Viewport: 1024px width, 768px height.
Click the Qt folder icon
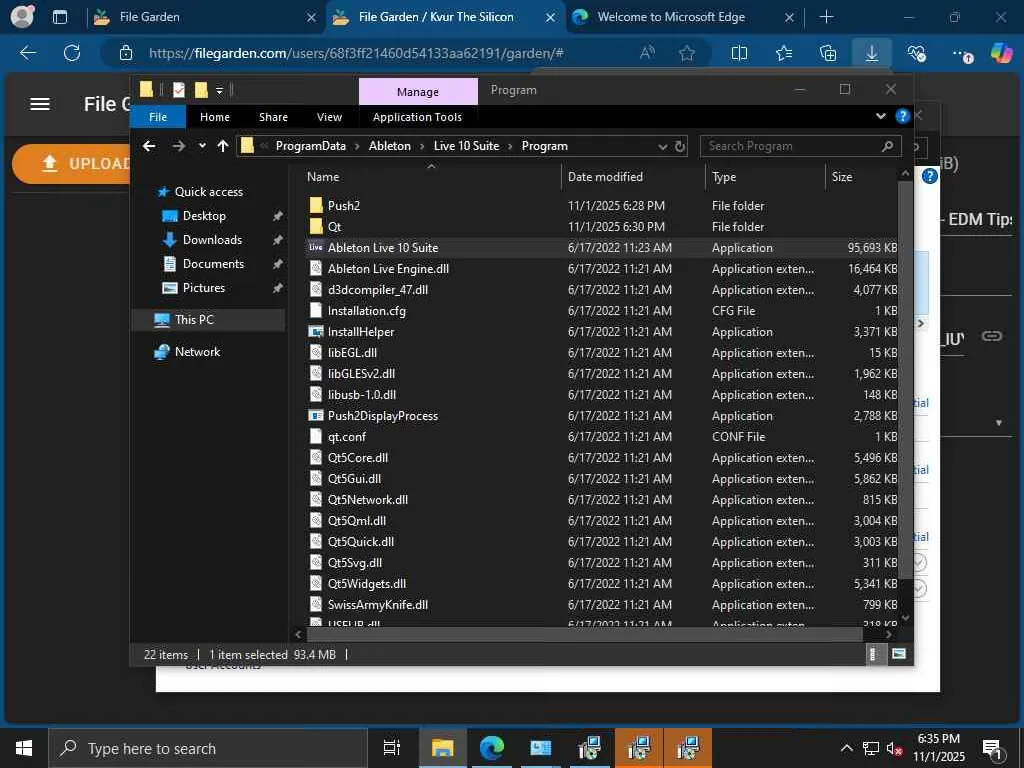(x=316, y=227)
